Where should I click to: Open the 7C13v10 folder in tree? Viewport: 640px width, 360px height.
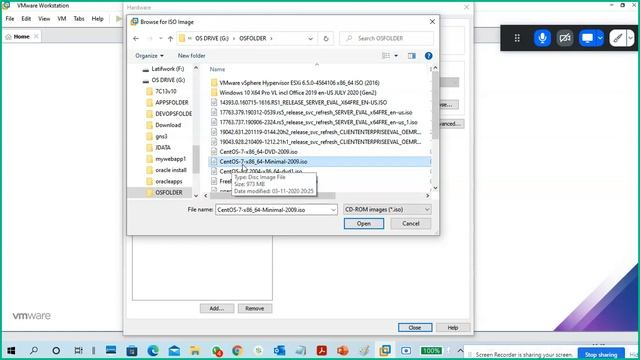coord(165,91)
